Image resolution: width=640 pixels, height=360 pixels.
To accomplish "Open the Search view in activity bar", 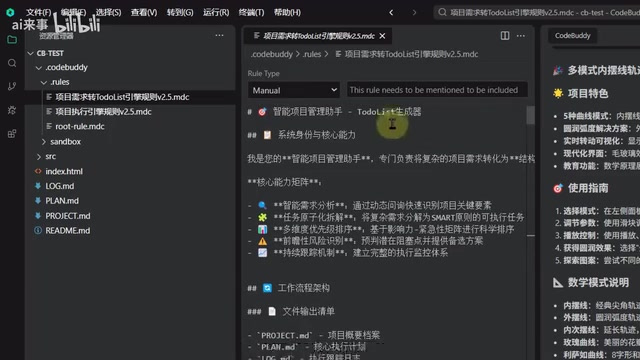I will [12, 63].
